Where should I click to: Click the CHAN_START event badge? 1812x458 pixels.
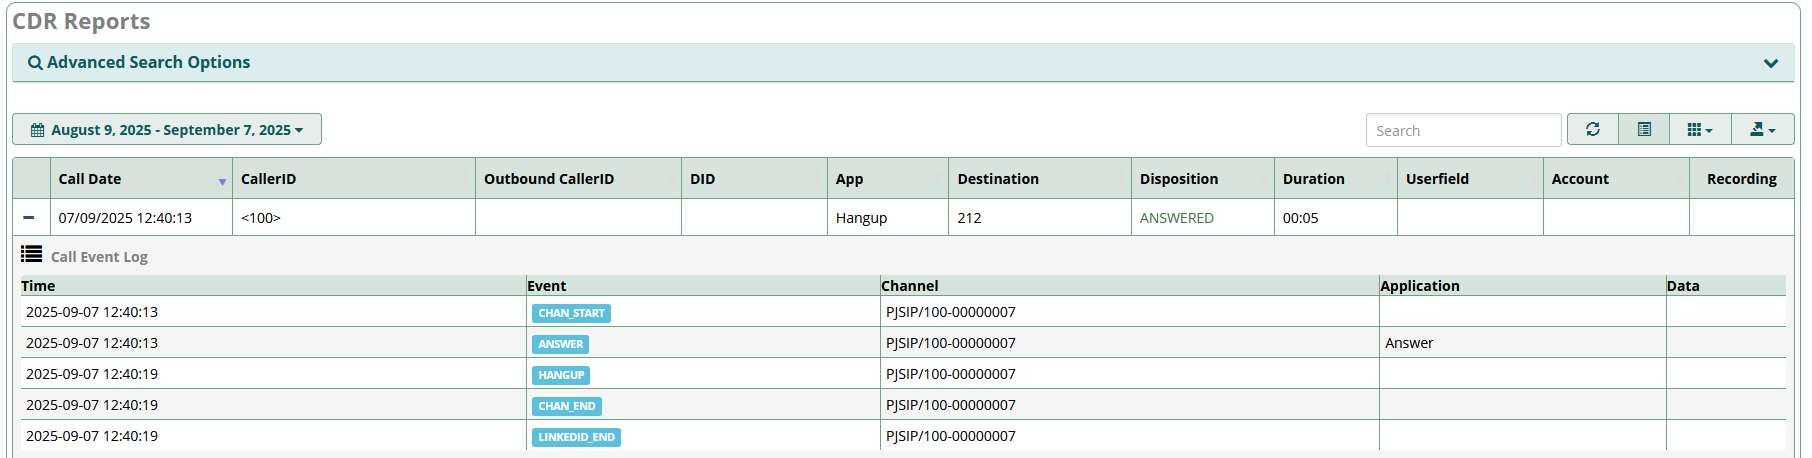point(571,313)
